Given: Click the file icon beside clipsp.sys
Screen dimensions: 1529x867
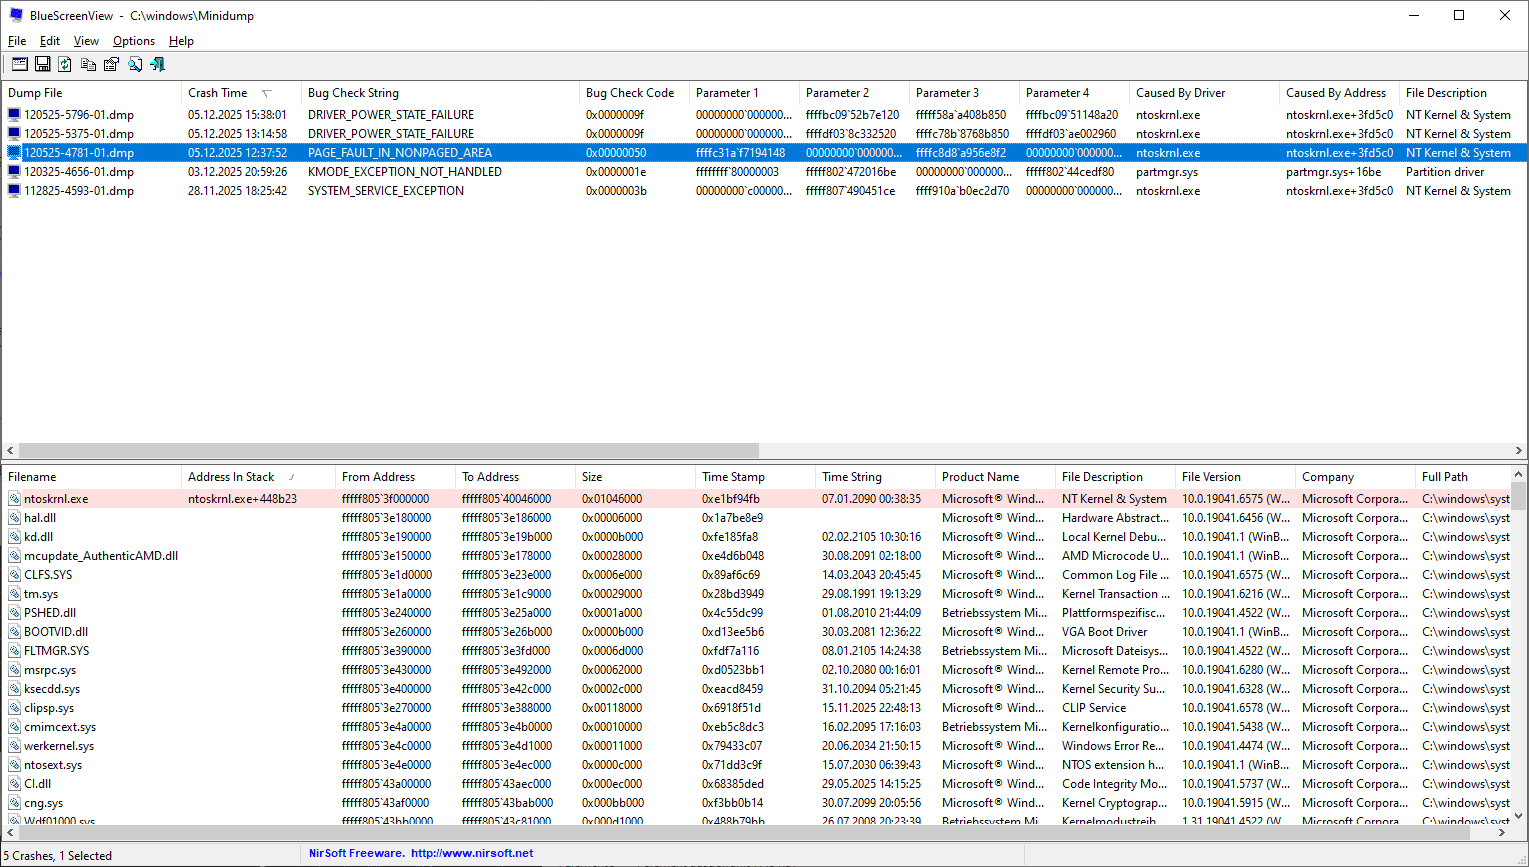Looking at the screenshot, I should (x=15, y=708).
